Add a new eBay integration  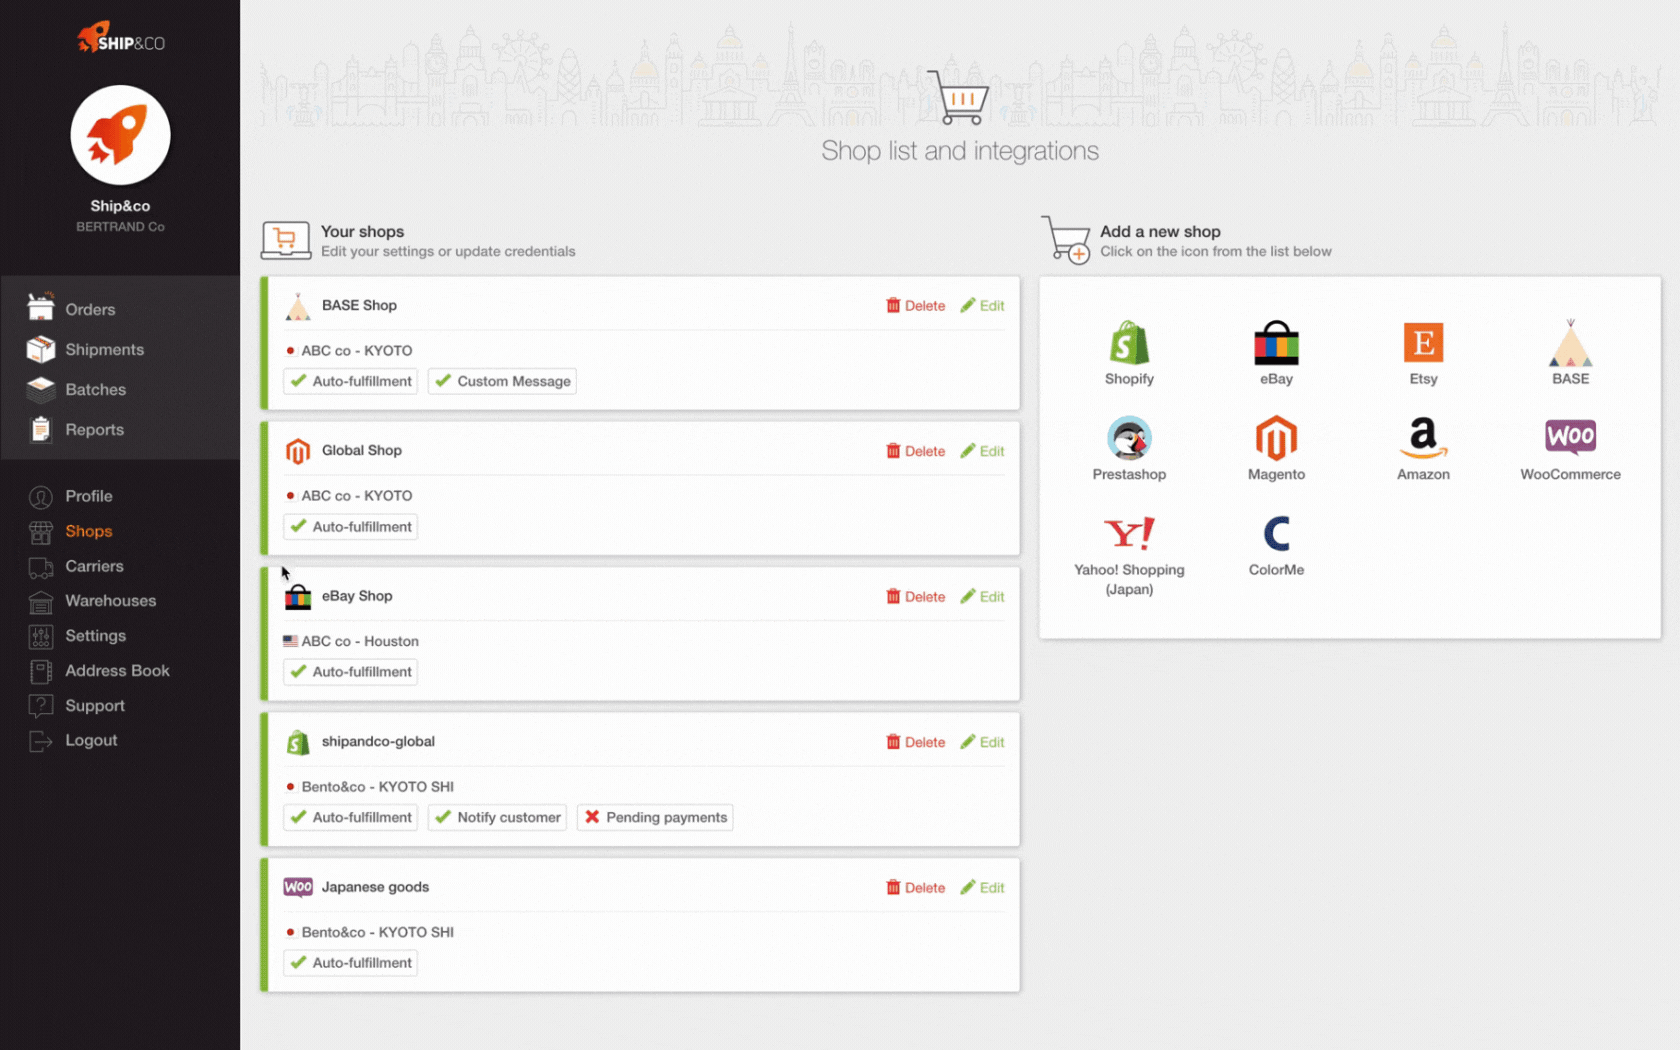[x=1276, y=352]
